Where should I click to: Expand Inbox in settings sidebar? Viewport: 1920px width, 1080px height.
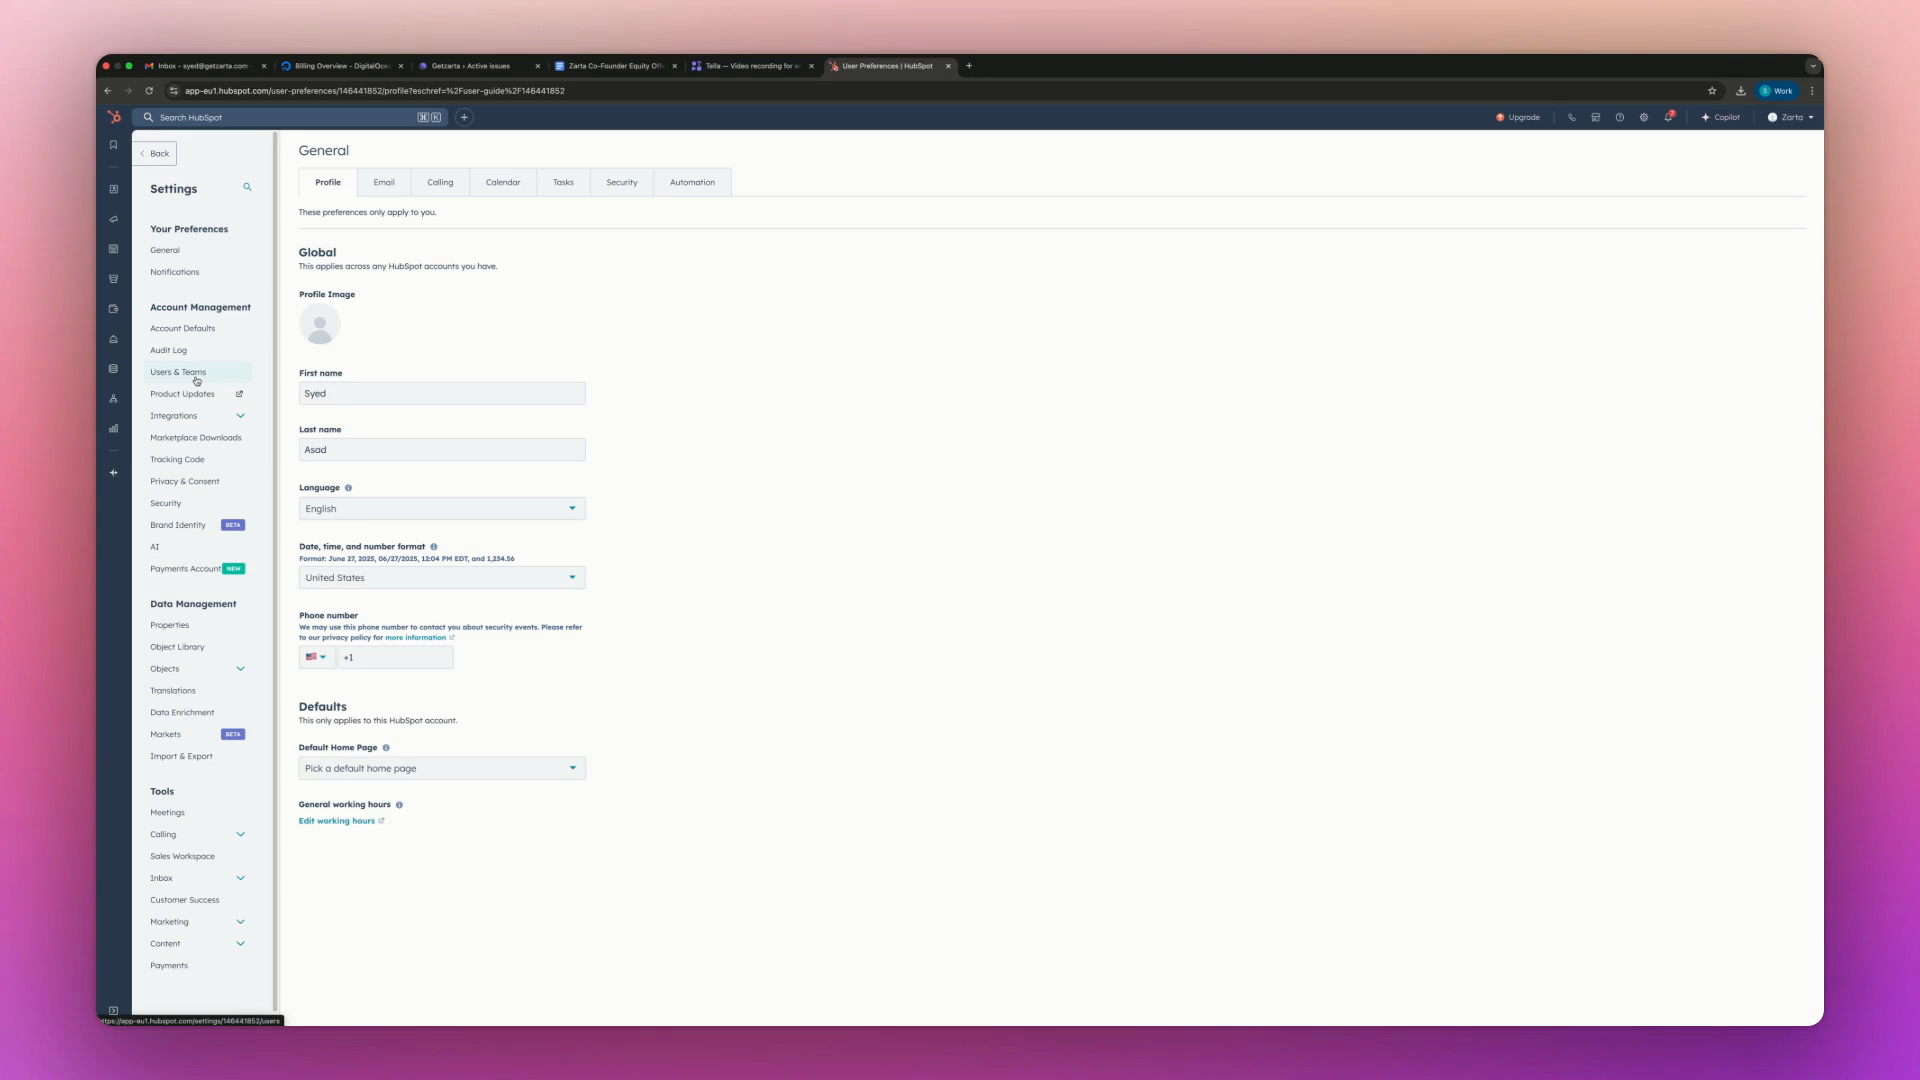tap(240, 878)
